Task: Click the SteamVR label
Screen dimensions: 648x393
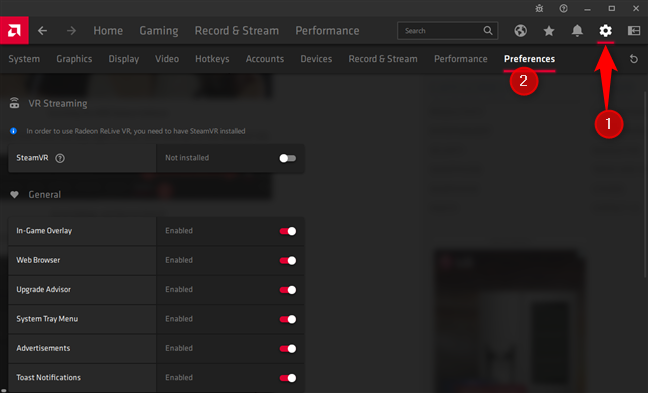Action: point(32,158)
